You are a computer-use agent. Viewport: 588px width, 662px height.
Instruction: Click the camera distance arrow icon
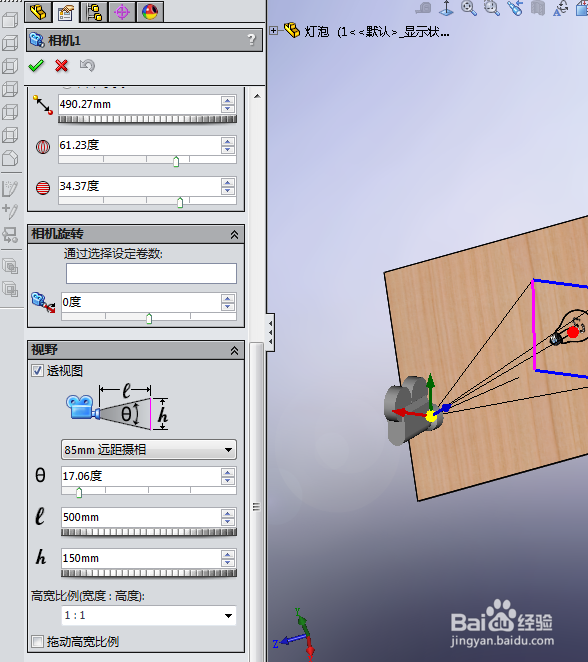tap(43, 105)
